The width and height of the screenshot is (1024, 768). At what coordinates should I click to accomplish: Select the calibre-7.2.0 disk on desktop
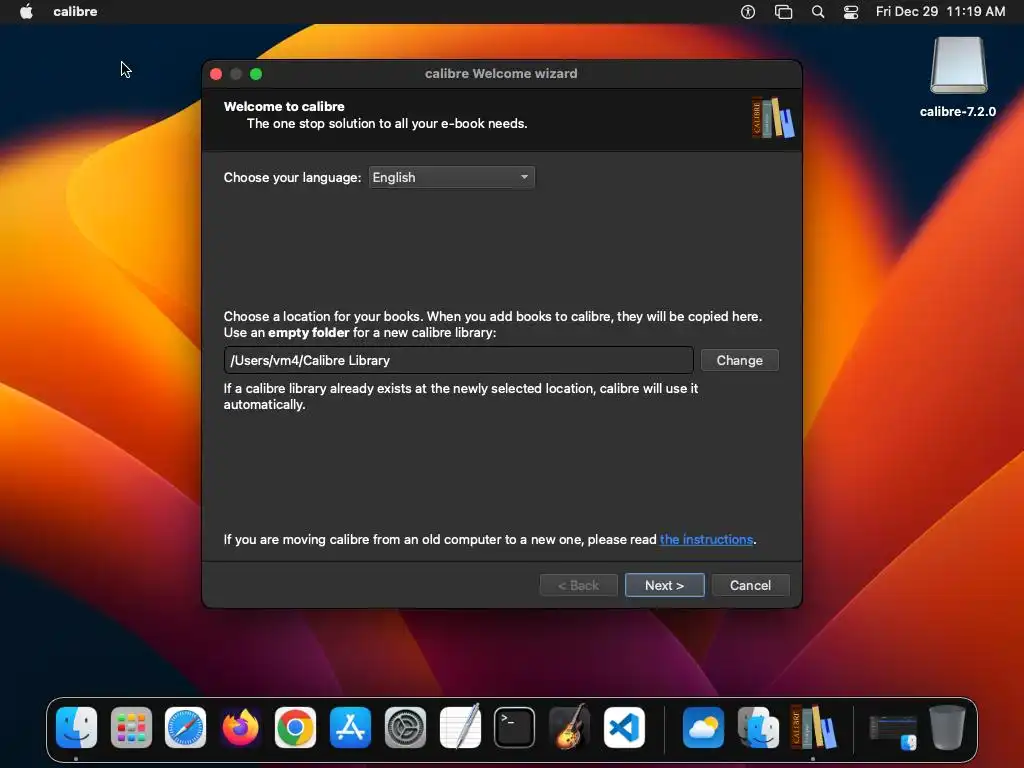958,77
